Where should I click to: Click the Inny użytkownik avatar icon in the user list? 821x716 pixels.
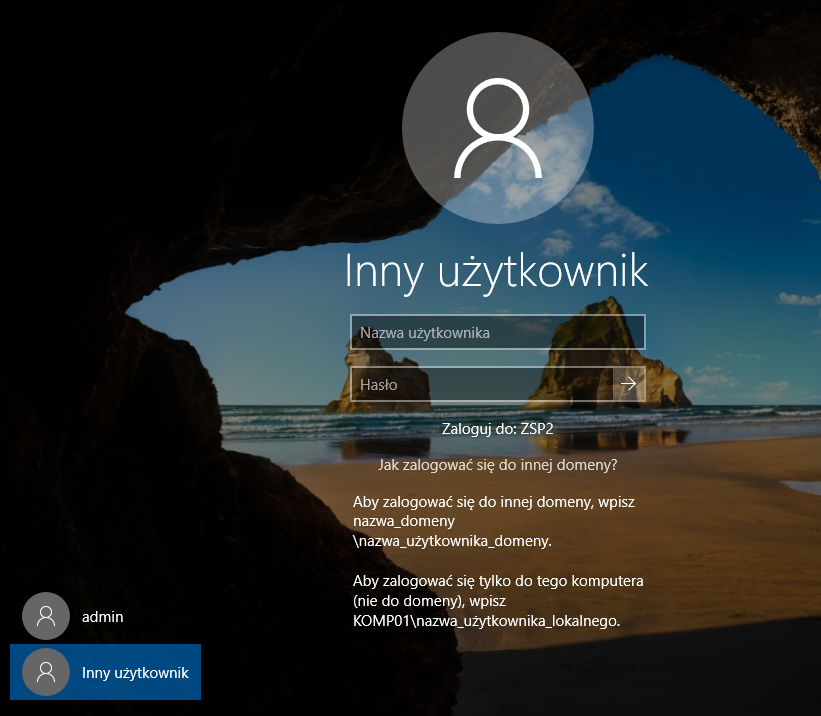click(x=46, y=673)
